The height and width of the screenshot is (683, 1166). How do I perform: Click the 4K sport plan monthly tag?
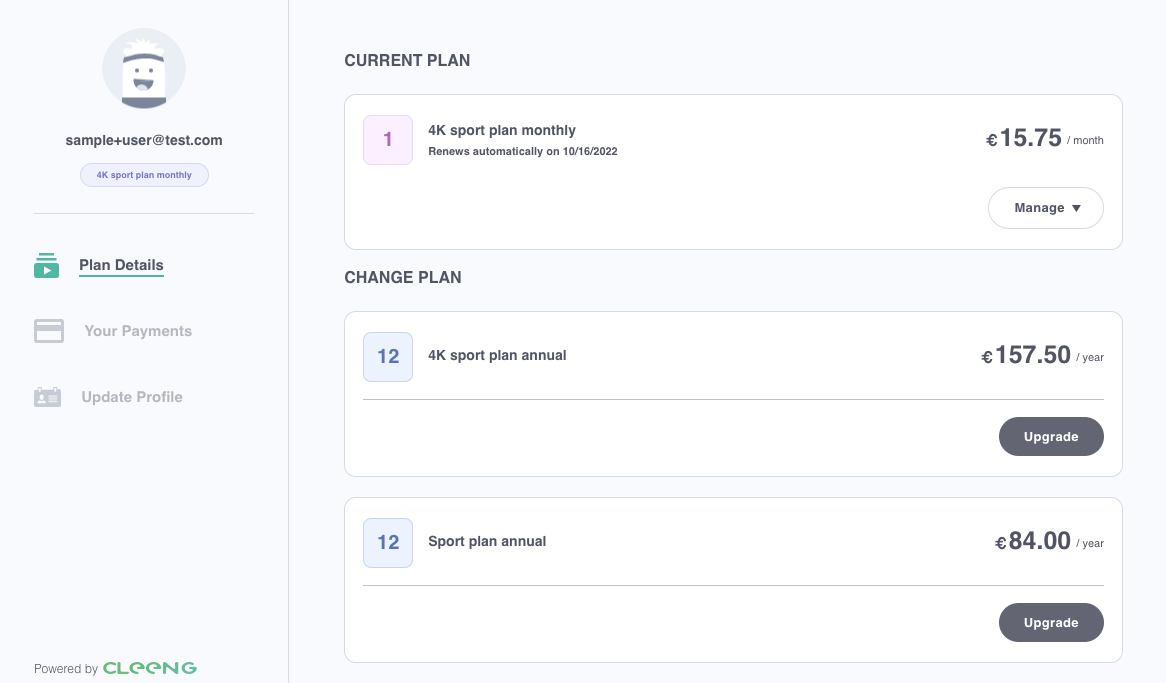point(144,176)
